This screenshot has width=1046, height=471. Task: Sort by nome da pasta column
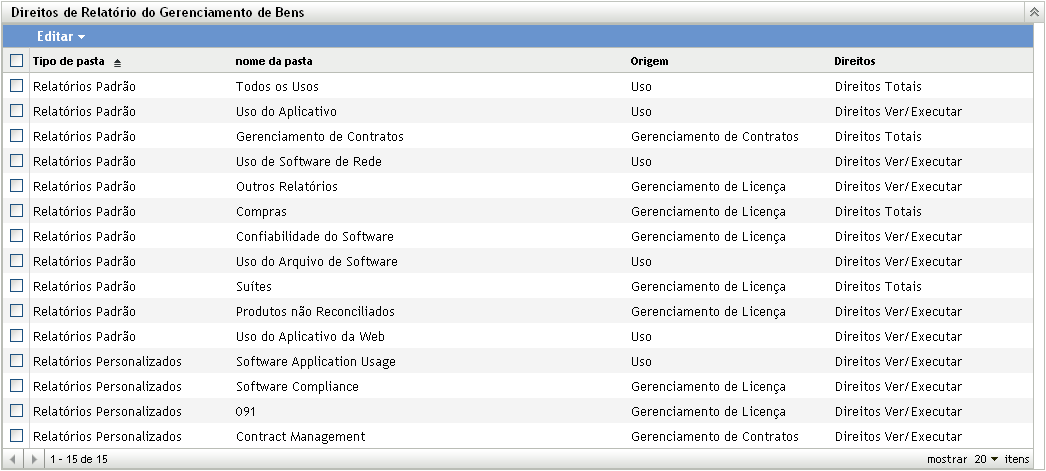[x=273, y=61]
